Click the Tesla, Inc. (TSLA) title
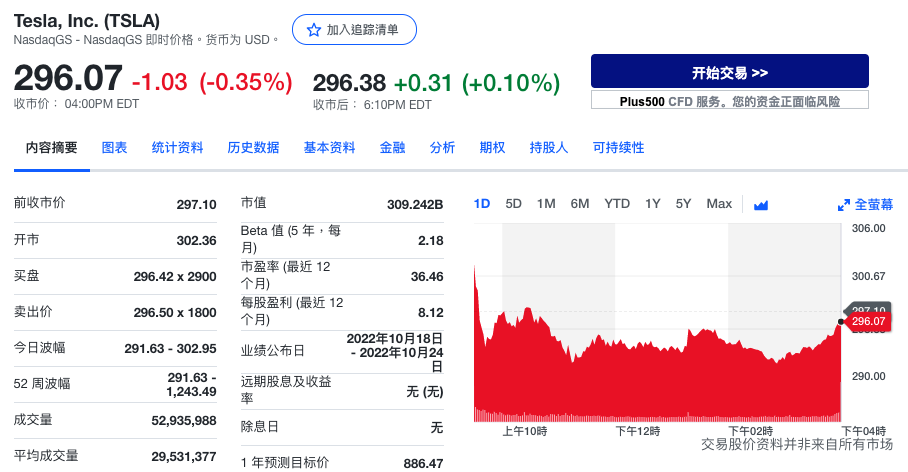The width and height of the screenshot is (908, 472). (x=87, y=21)
